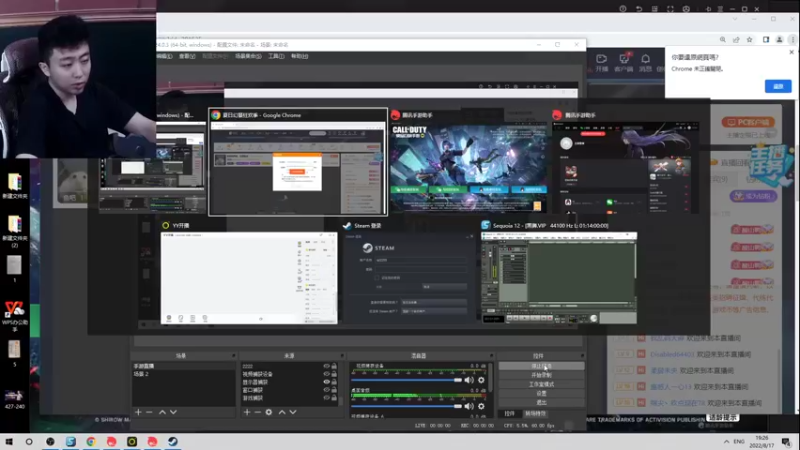Select the first scene in the scenes list
This screenshot has width=800, height=450.
tap(184, 366)
